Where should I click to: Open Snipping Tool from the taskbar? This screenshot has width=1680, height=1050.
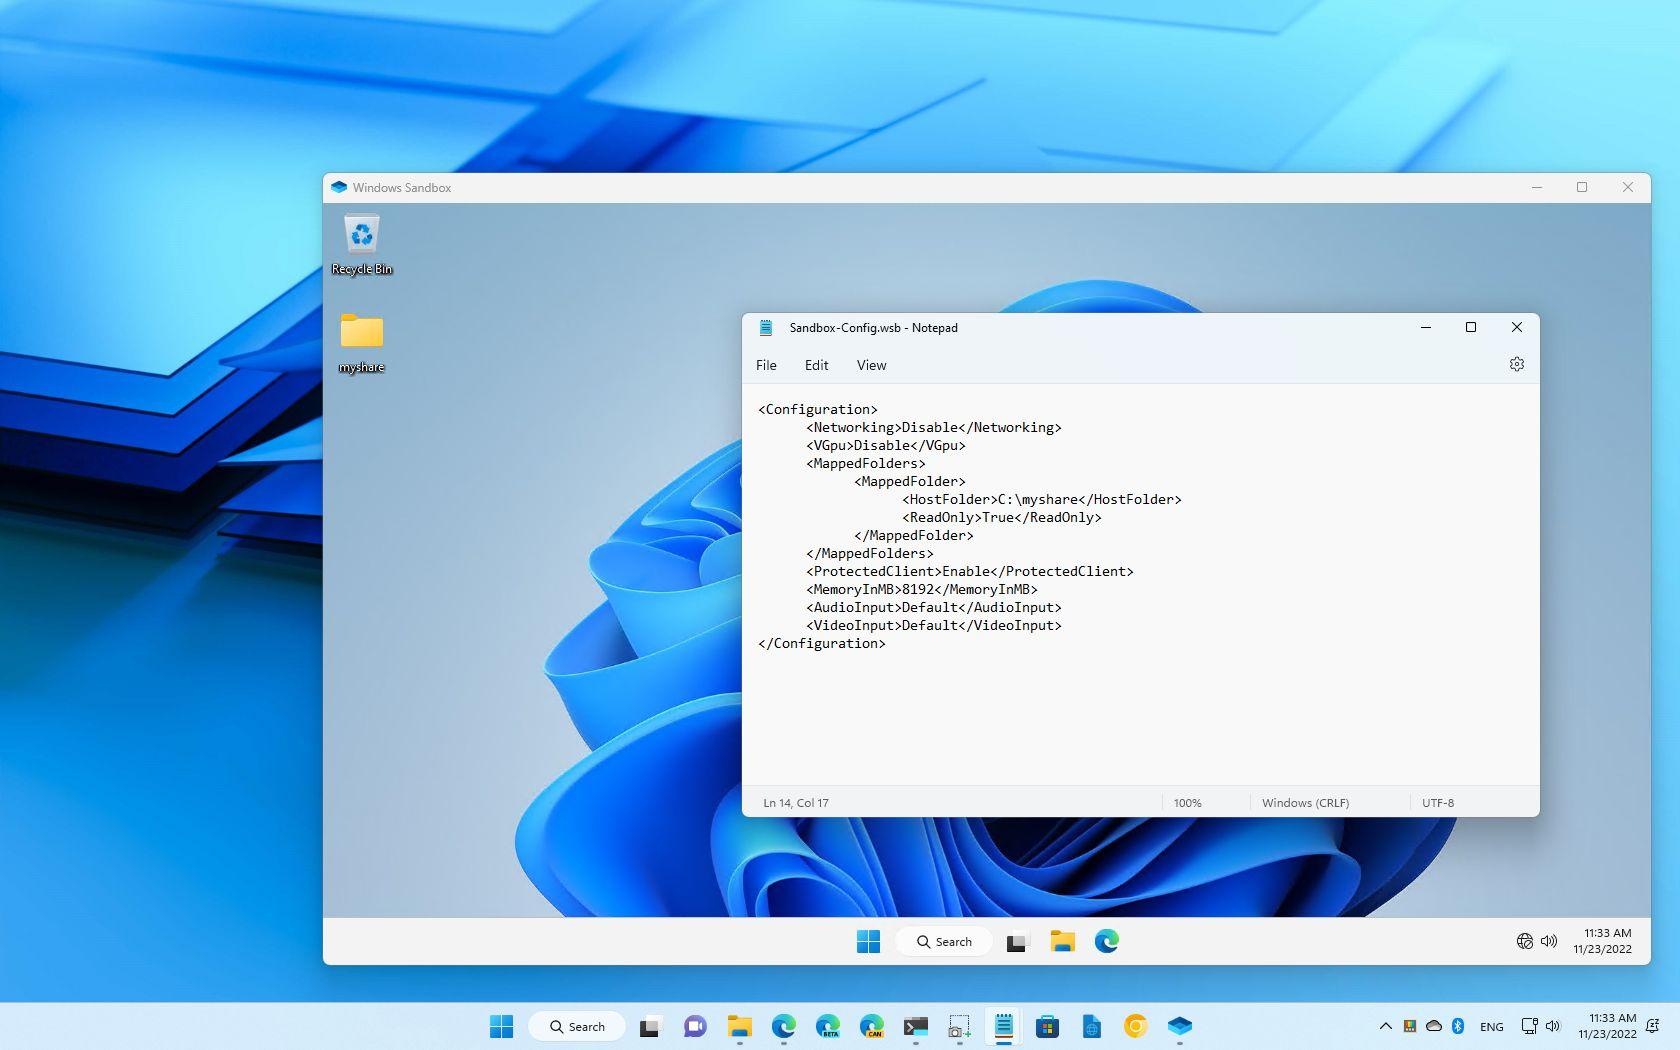pos(960,1026)
